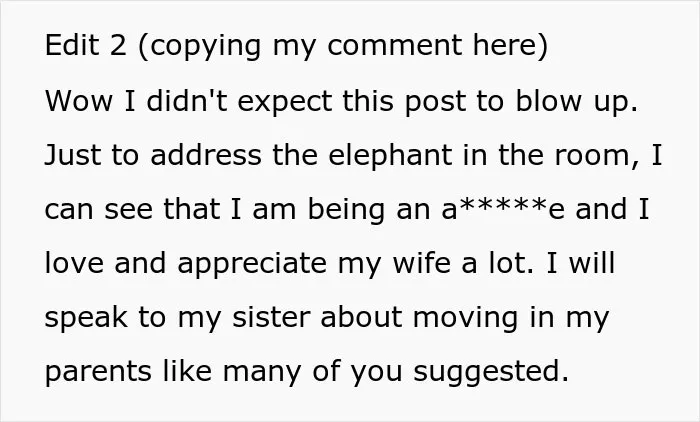700x422 pixels.
Task: Click the word 'suggested.' at the end
Action: click(x=491, y=372)
